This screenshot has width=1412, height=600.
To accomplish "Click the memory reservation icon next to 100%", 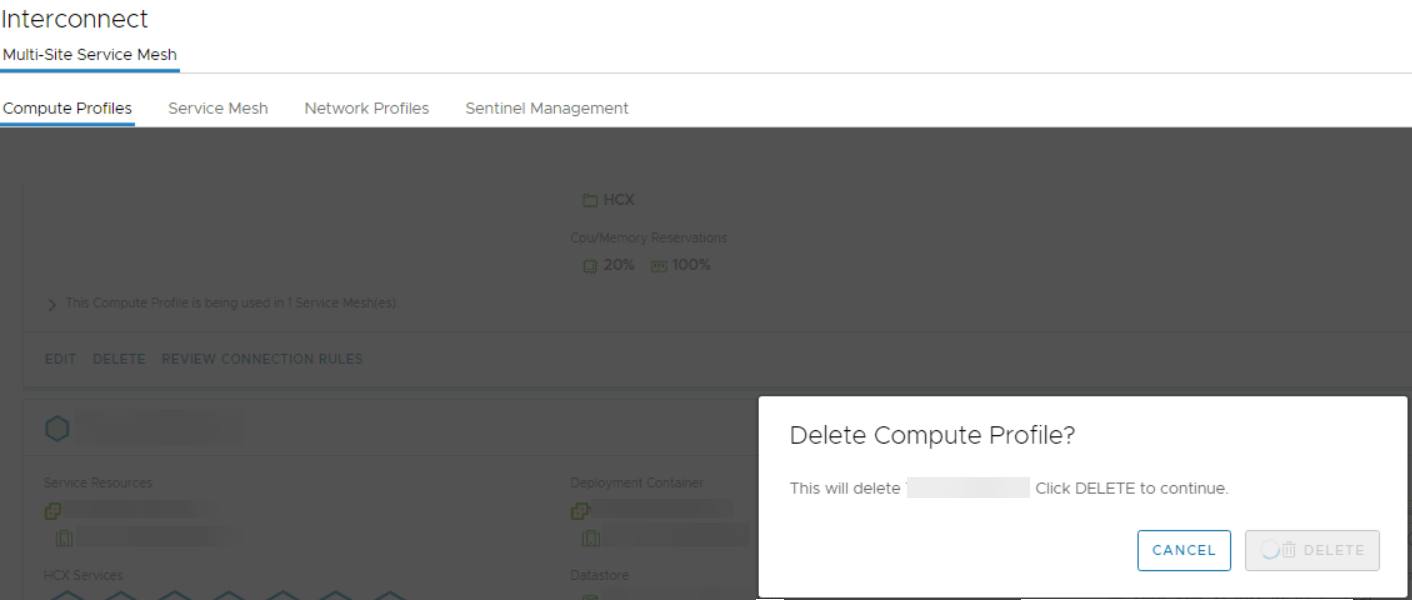I will click(659, 266).
